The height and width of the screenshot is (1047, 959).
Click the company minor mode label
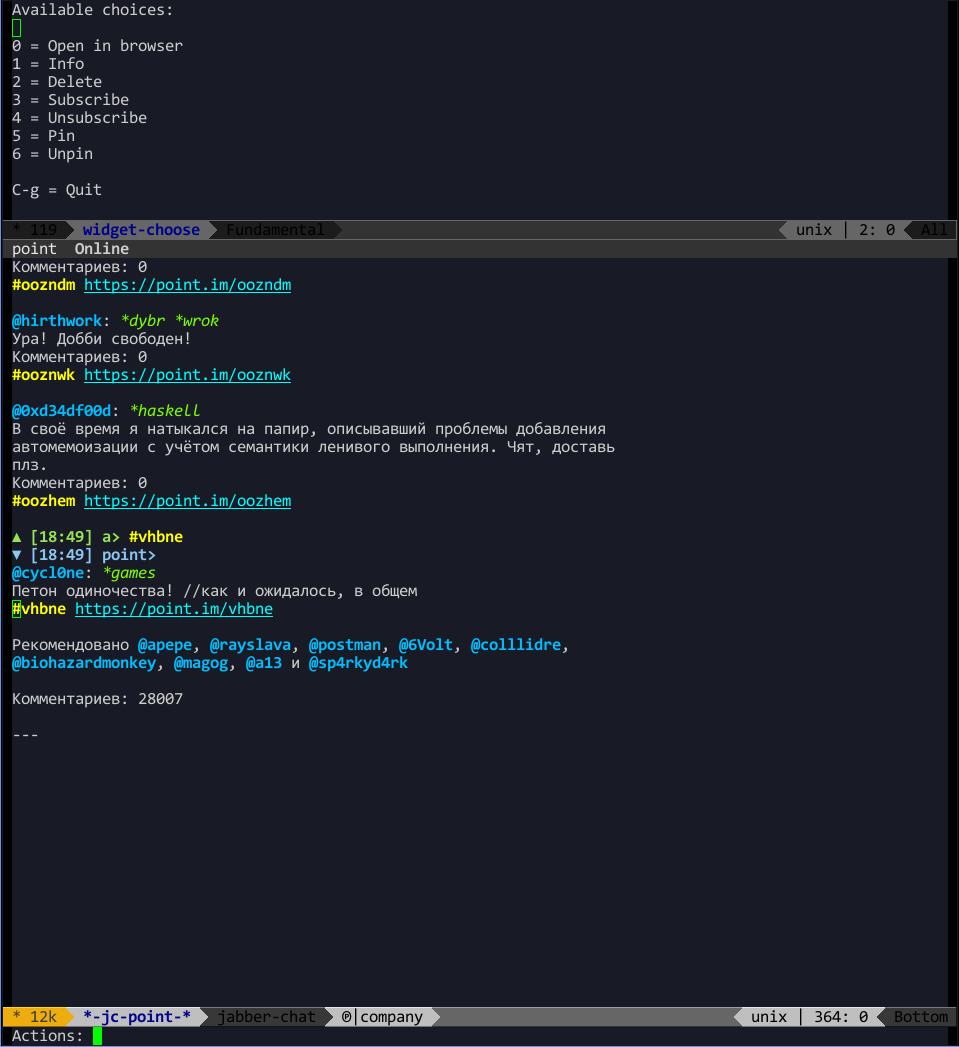click(x=391, y=1017)
